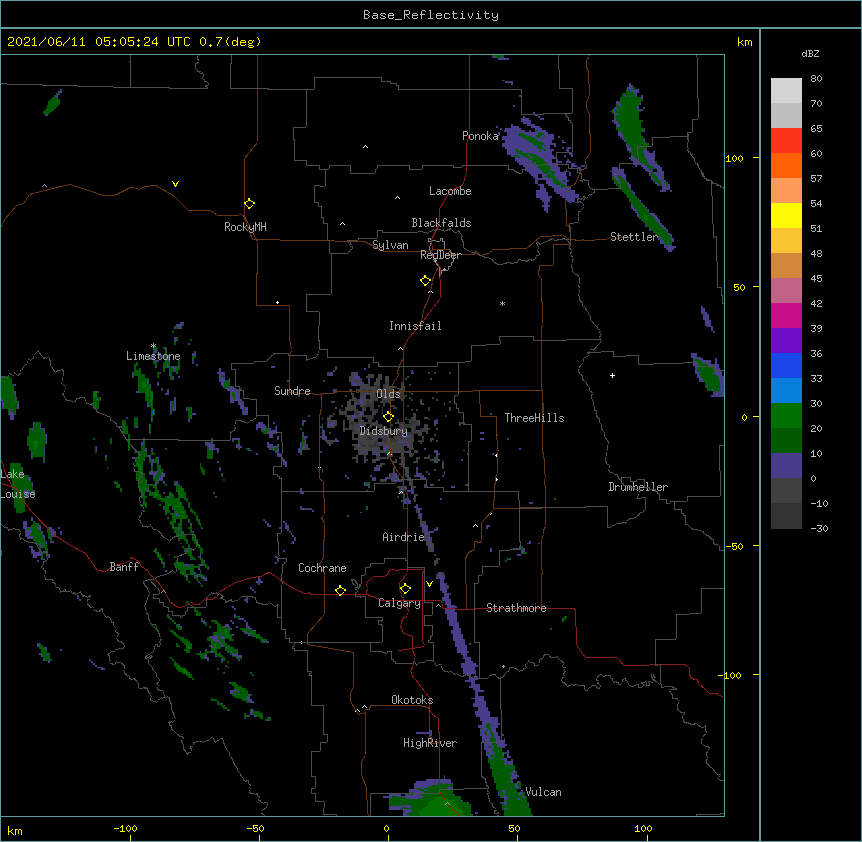Click the Didsbury town label

tap(384, 431)
